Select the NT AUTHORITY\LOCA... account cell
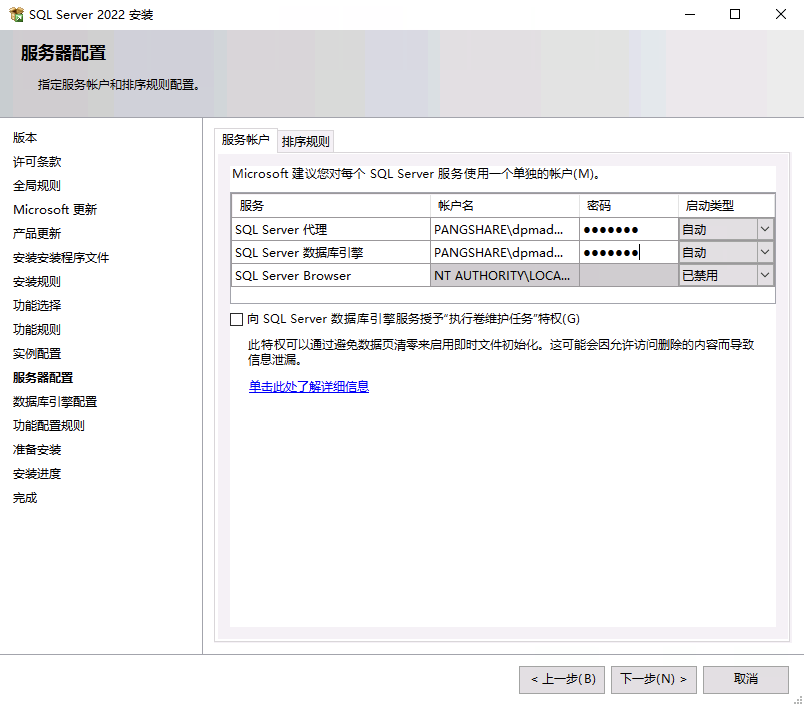Image resolution: width=804 pixels, height=706 pixels. pyautogui.click(x=505, y=275)
